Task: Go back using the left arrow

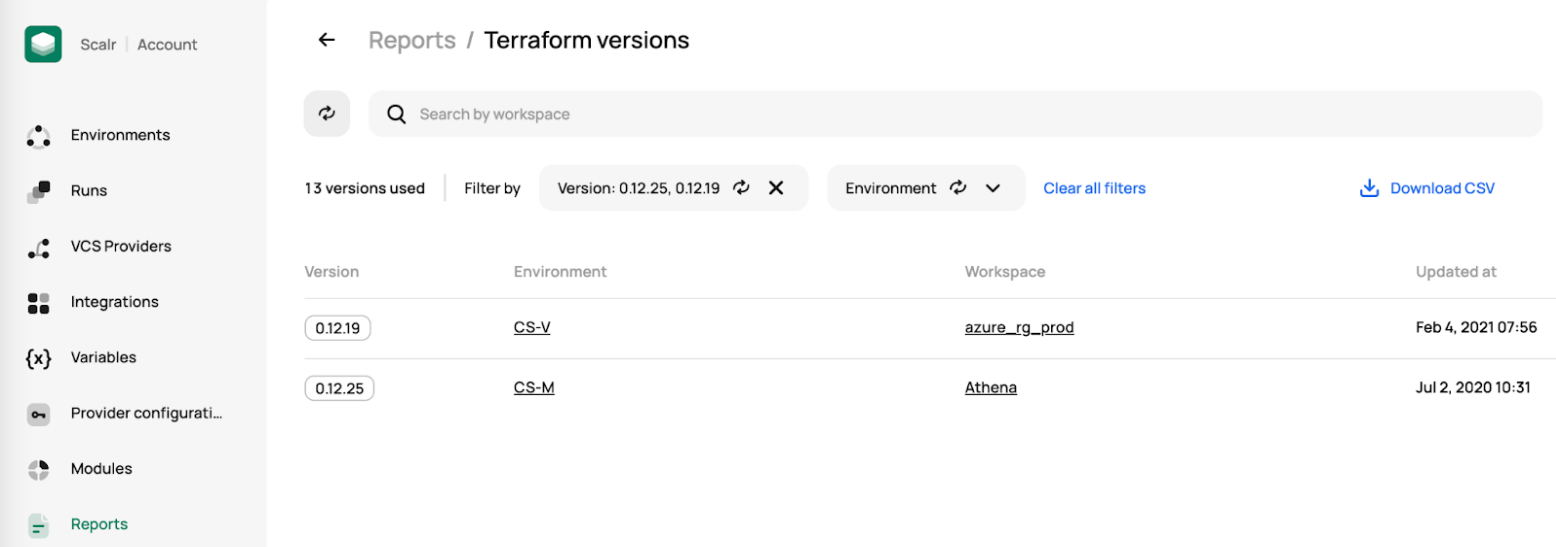Action: click(x=326, y=40)
